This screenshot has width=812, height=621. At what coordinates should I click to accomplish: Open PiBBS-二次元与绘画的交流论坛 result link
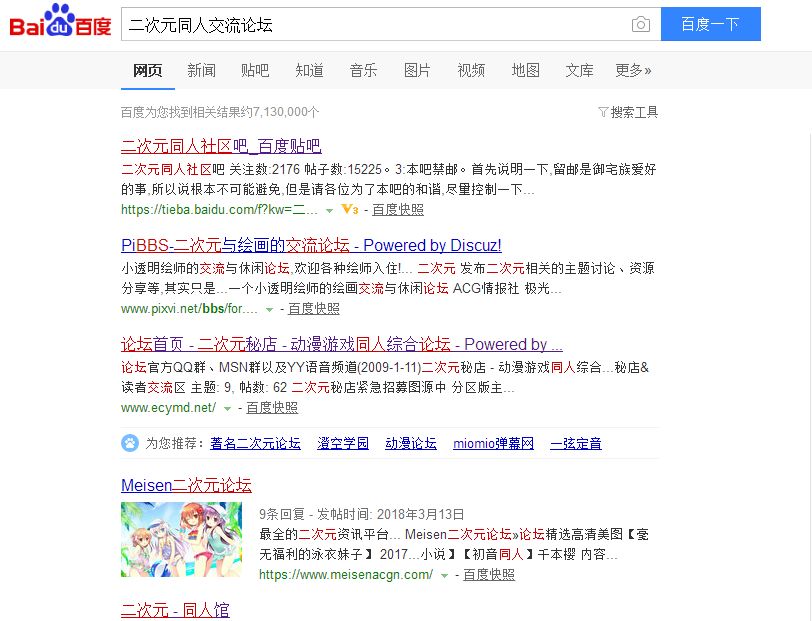311,245
